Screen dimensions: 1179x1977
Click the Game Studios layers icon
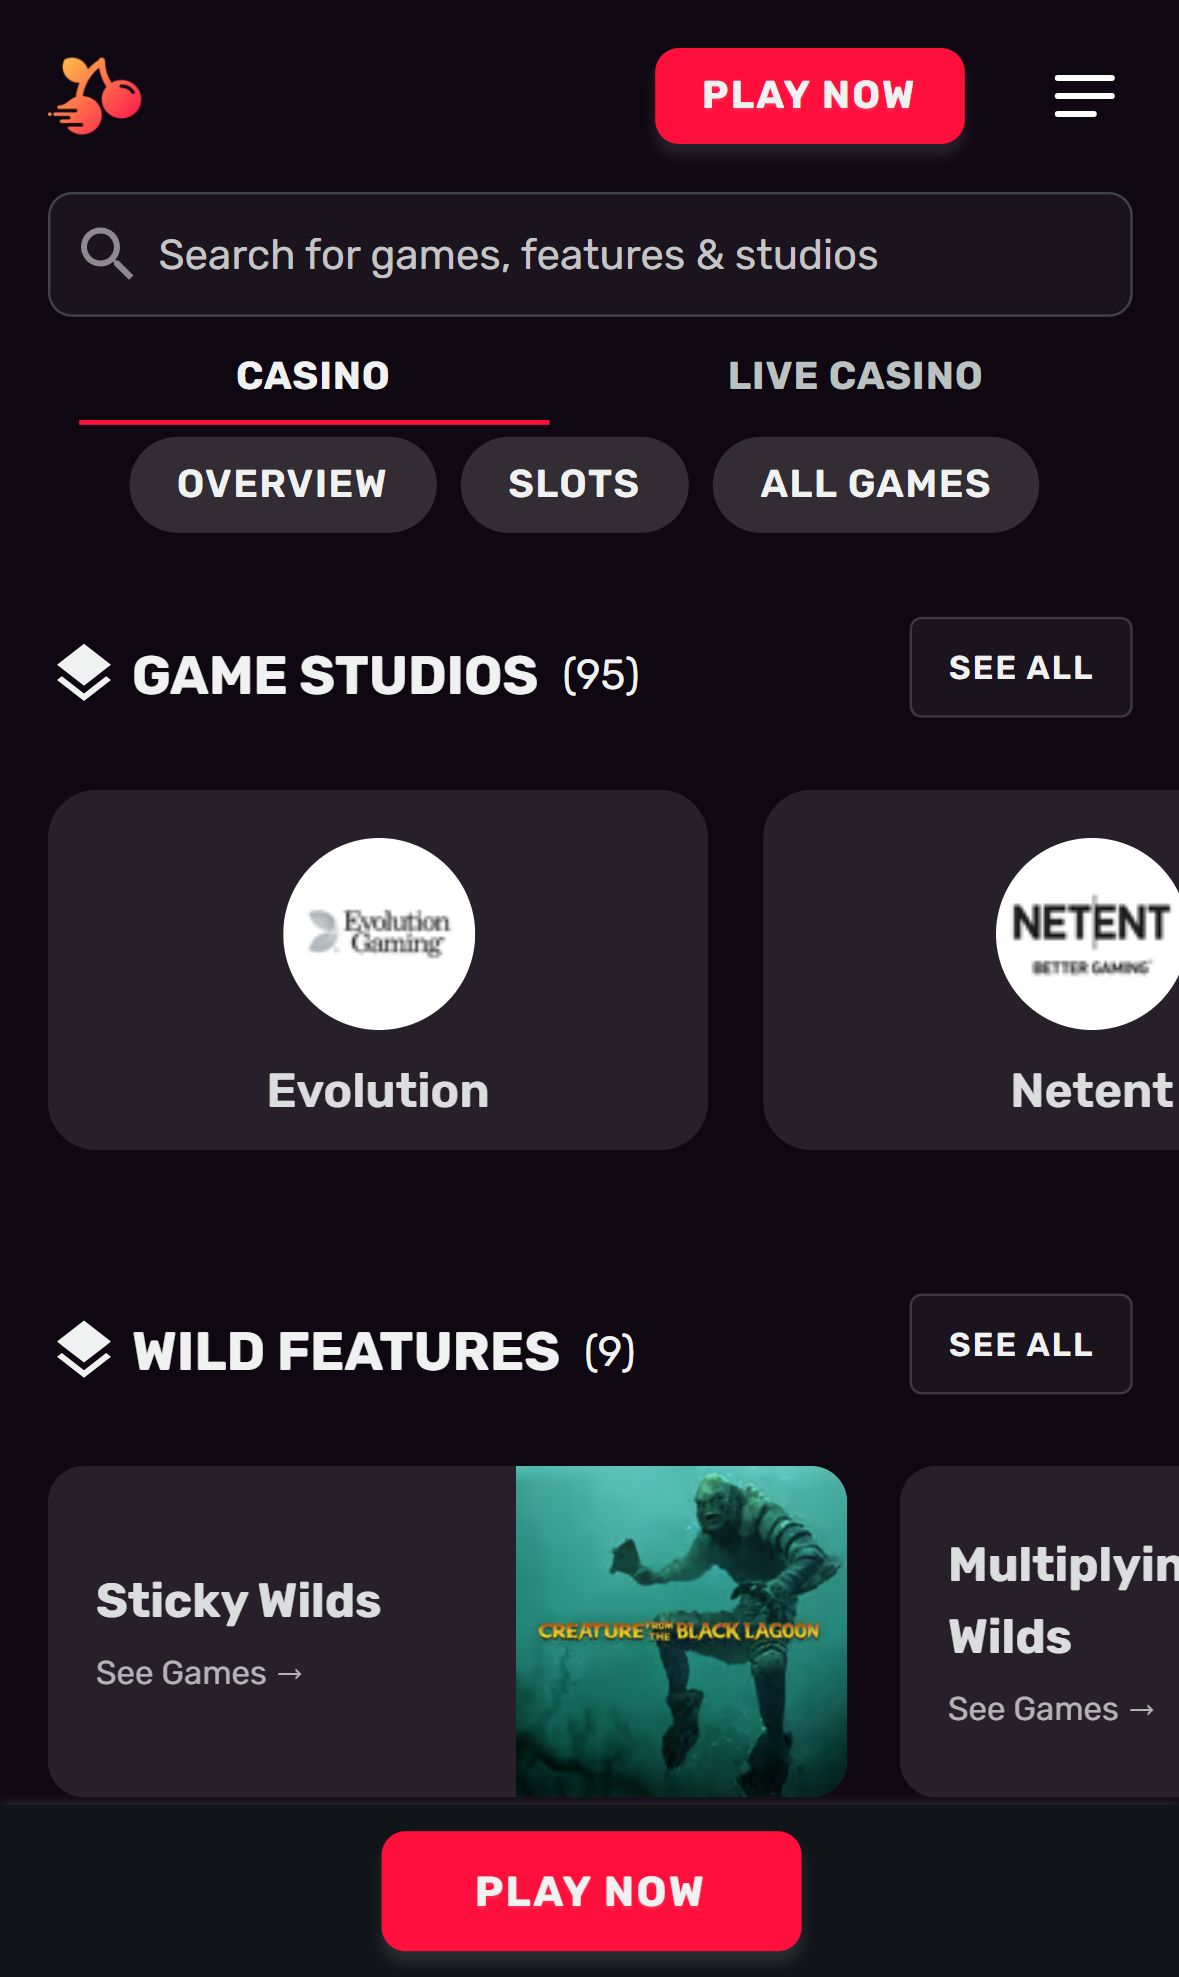[84, 673]
